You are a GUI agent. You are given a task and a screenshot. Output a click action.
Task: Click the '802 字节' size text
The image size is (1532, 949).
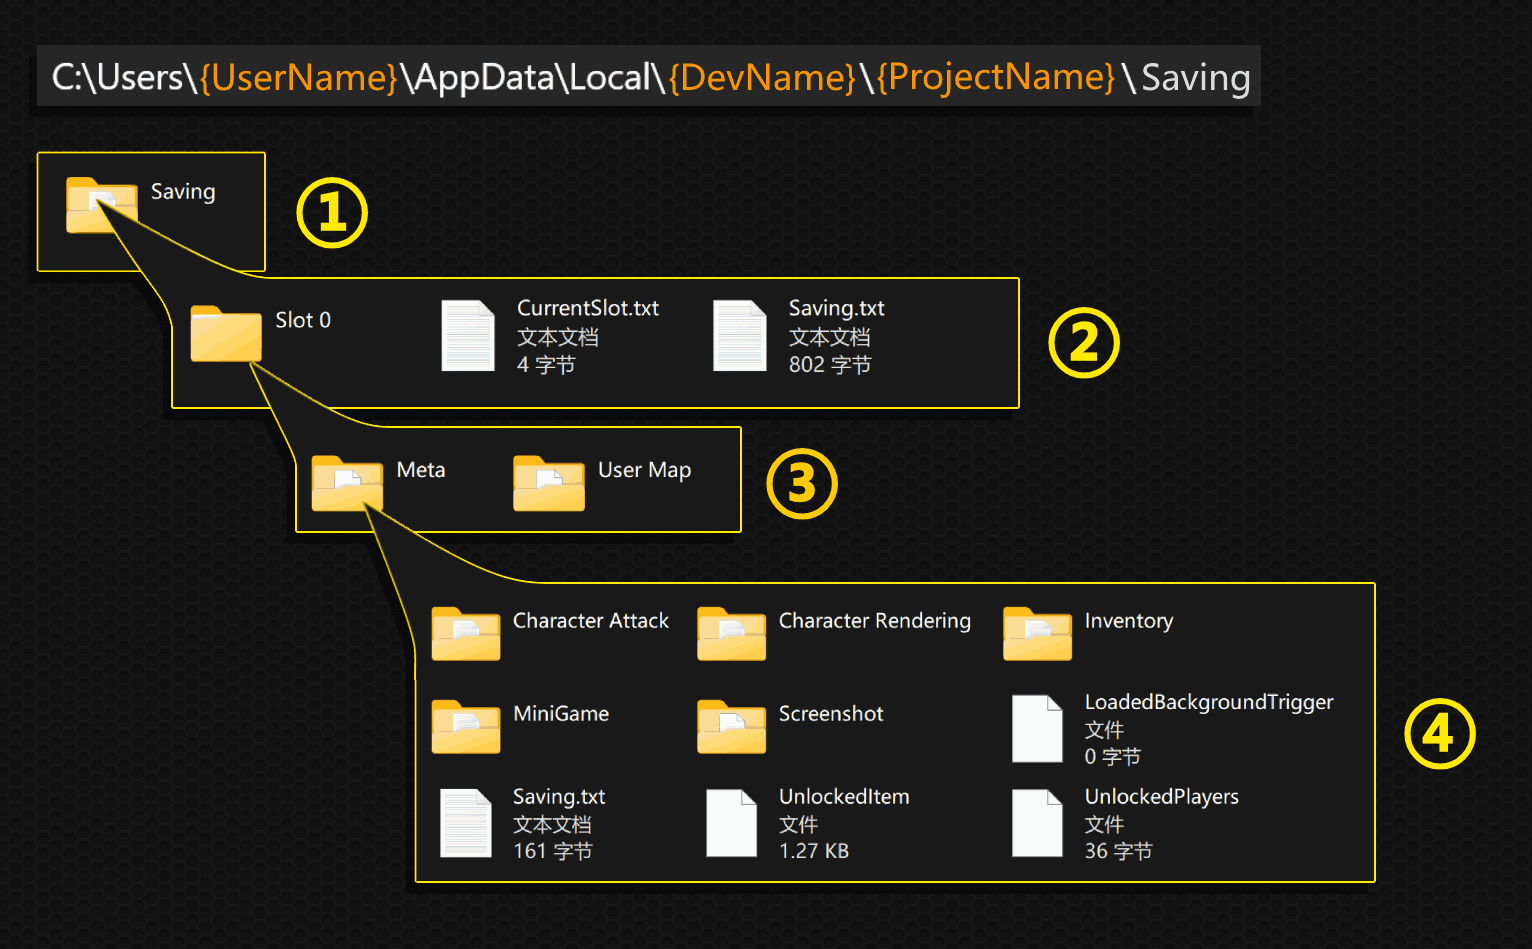pyautogui.click(x=830, y=365)
